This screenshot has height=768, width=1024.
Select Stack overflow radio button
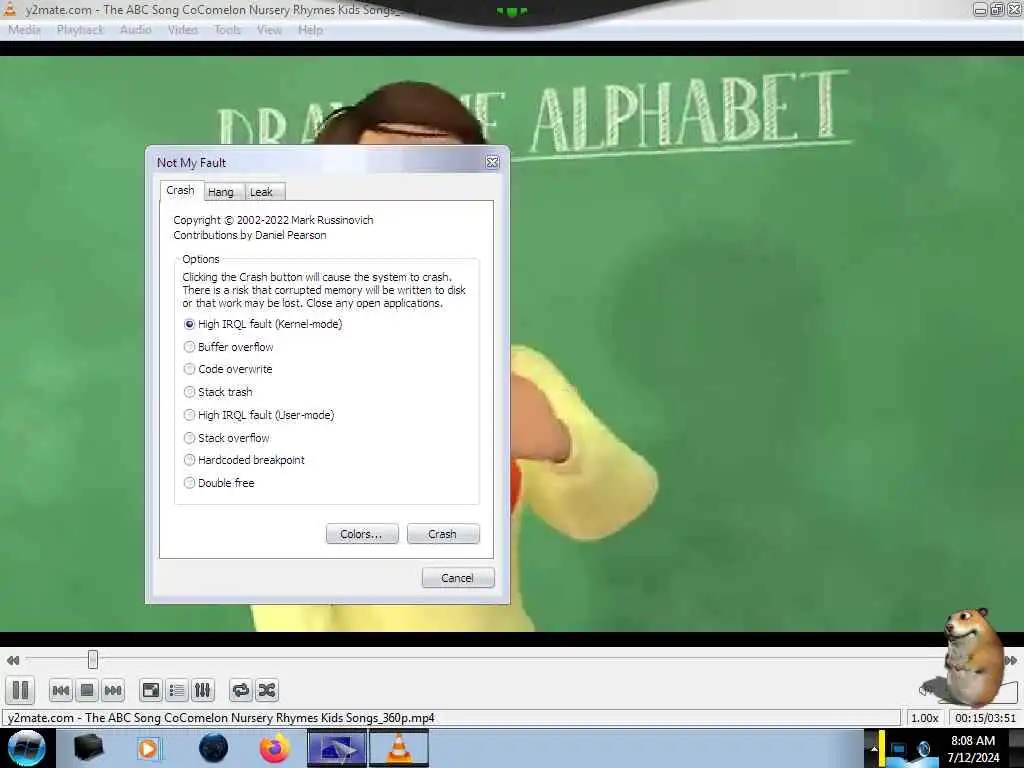click(x=227, y=438)
